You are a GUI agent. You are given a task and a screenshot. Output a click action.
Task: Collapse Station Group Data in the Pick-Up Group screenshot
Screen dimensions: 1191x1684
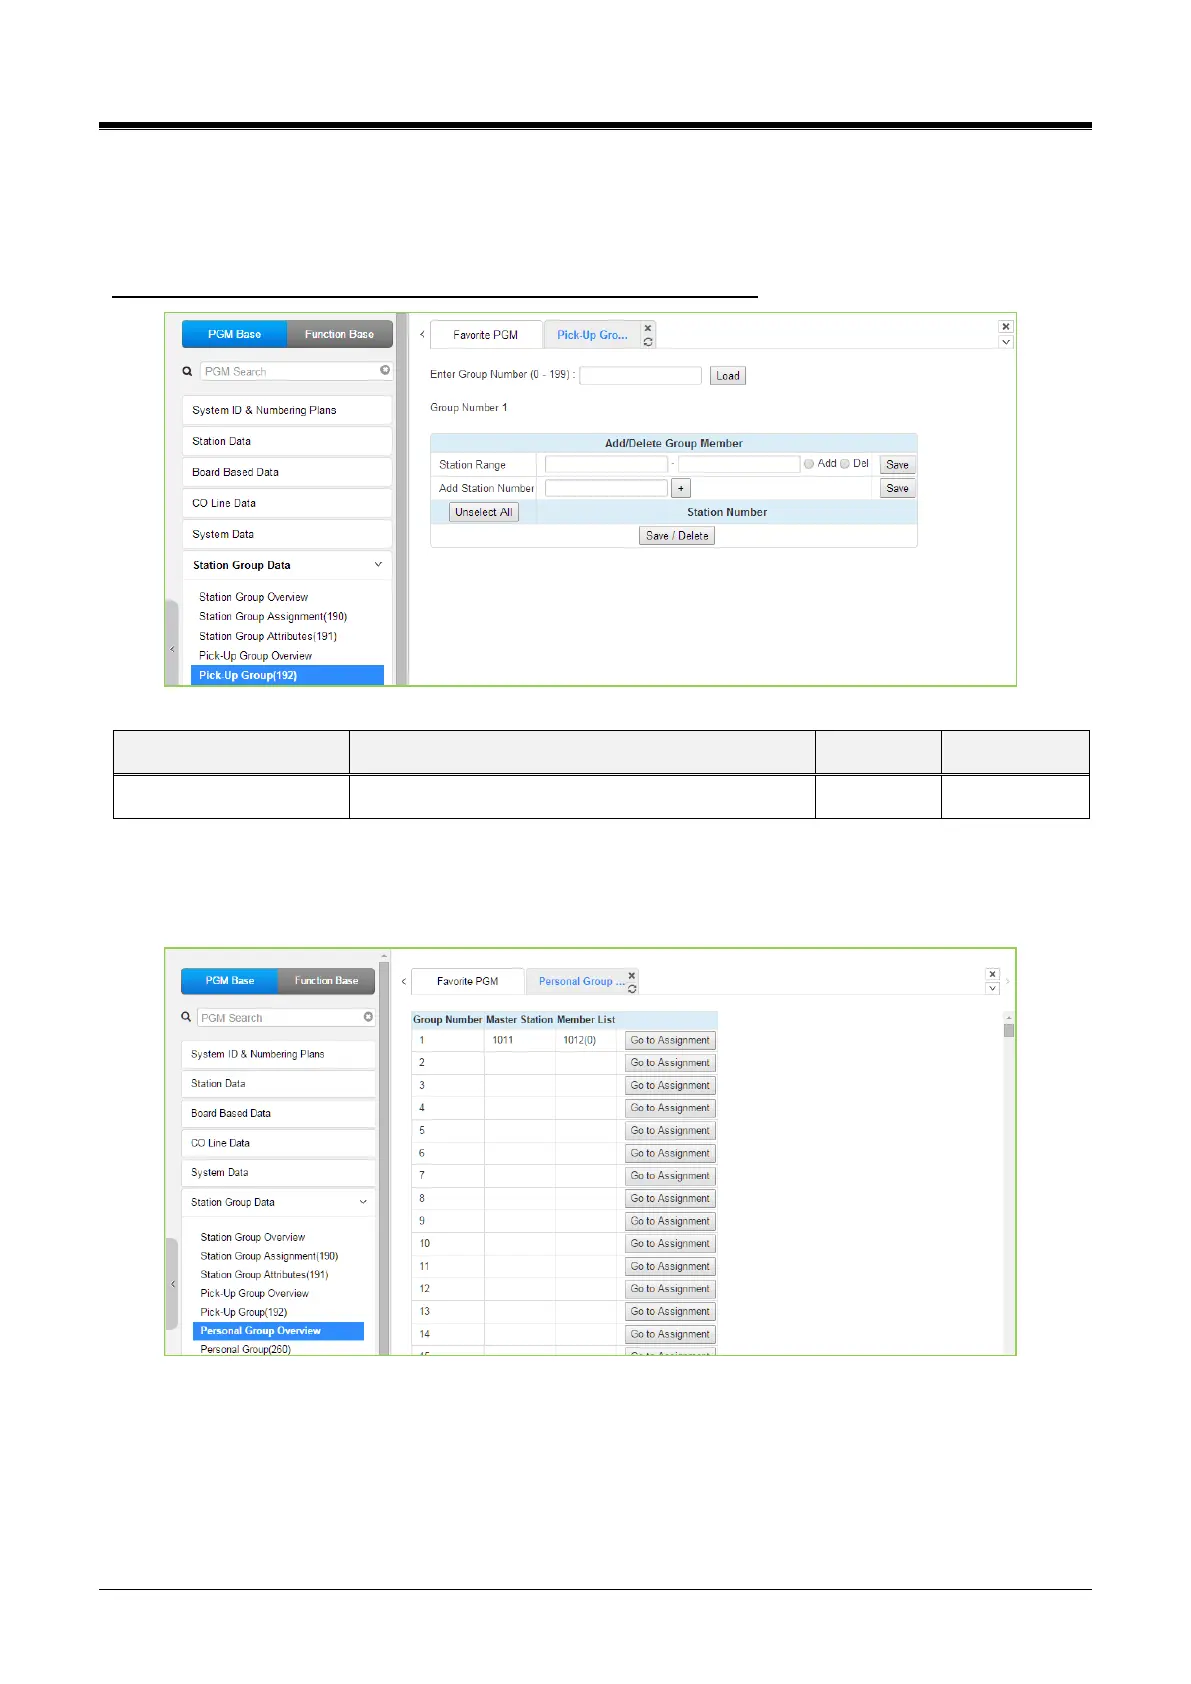pyautogui.click(x=378, y=565)
